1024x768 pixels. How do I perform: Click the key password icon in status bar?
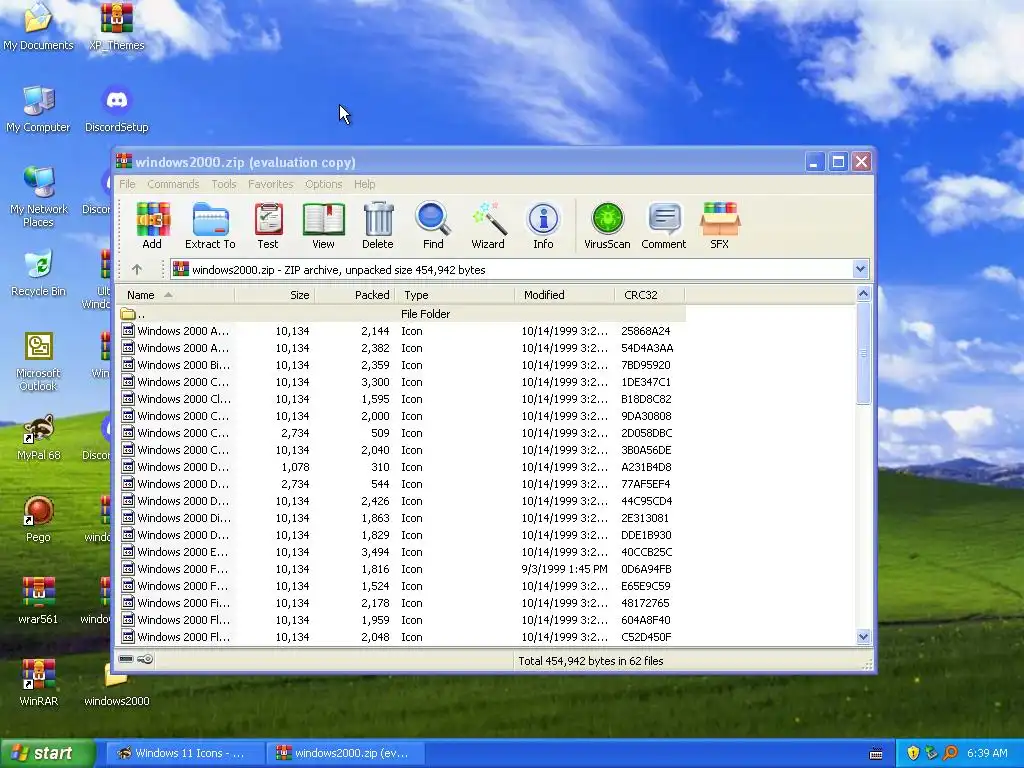point(145,659)
